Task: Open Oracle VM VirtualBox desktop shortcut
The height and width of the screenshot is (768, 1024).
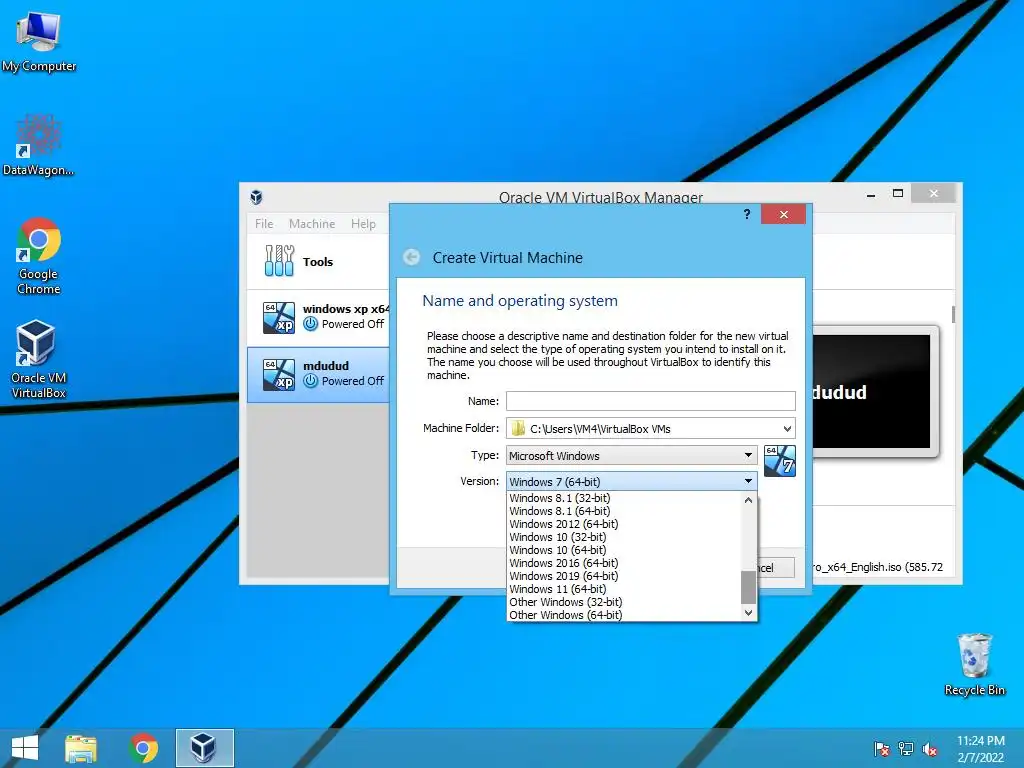Action: point(39,359)
